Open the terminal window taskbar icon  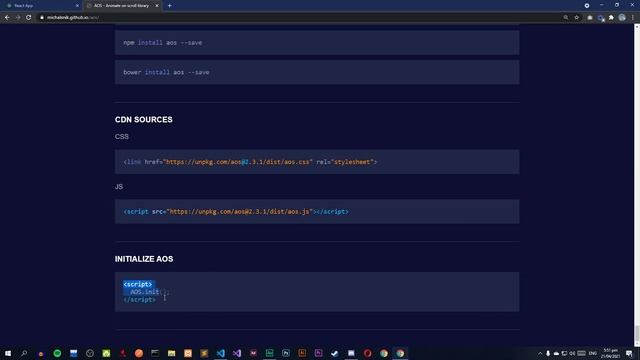point(155,353)
